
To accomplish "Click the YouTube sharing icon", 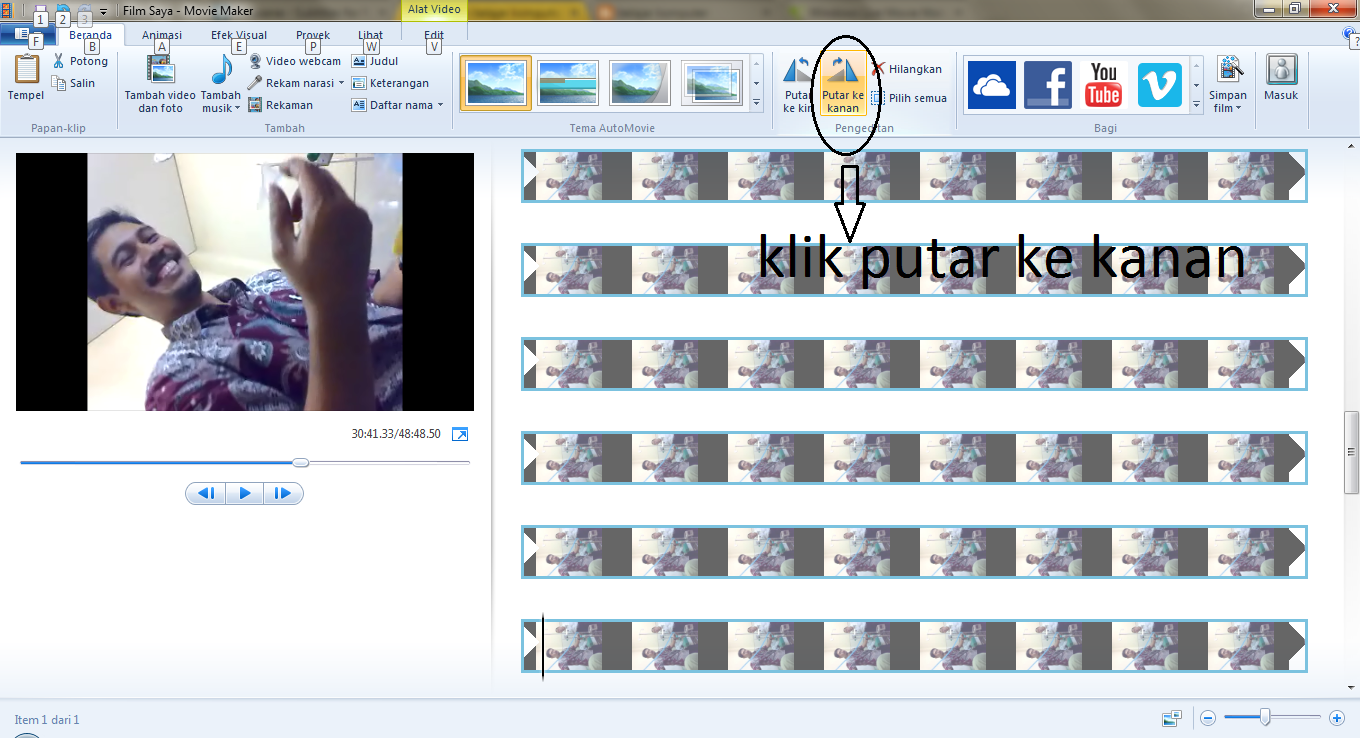I will (1104, 84).
